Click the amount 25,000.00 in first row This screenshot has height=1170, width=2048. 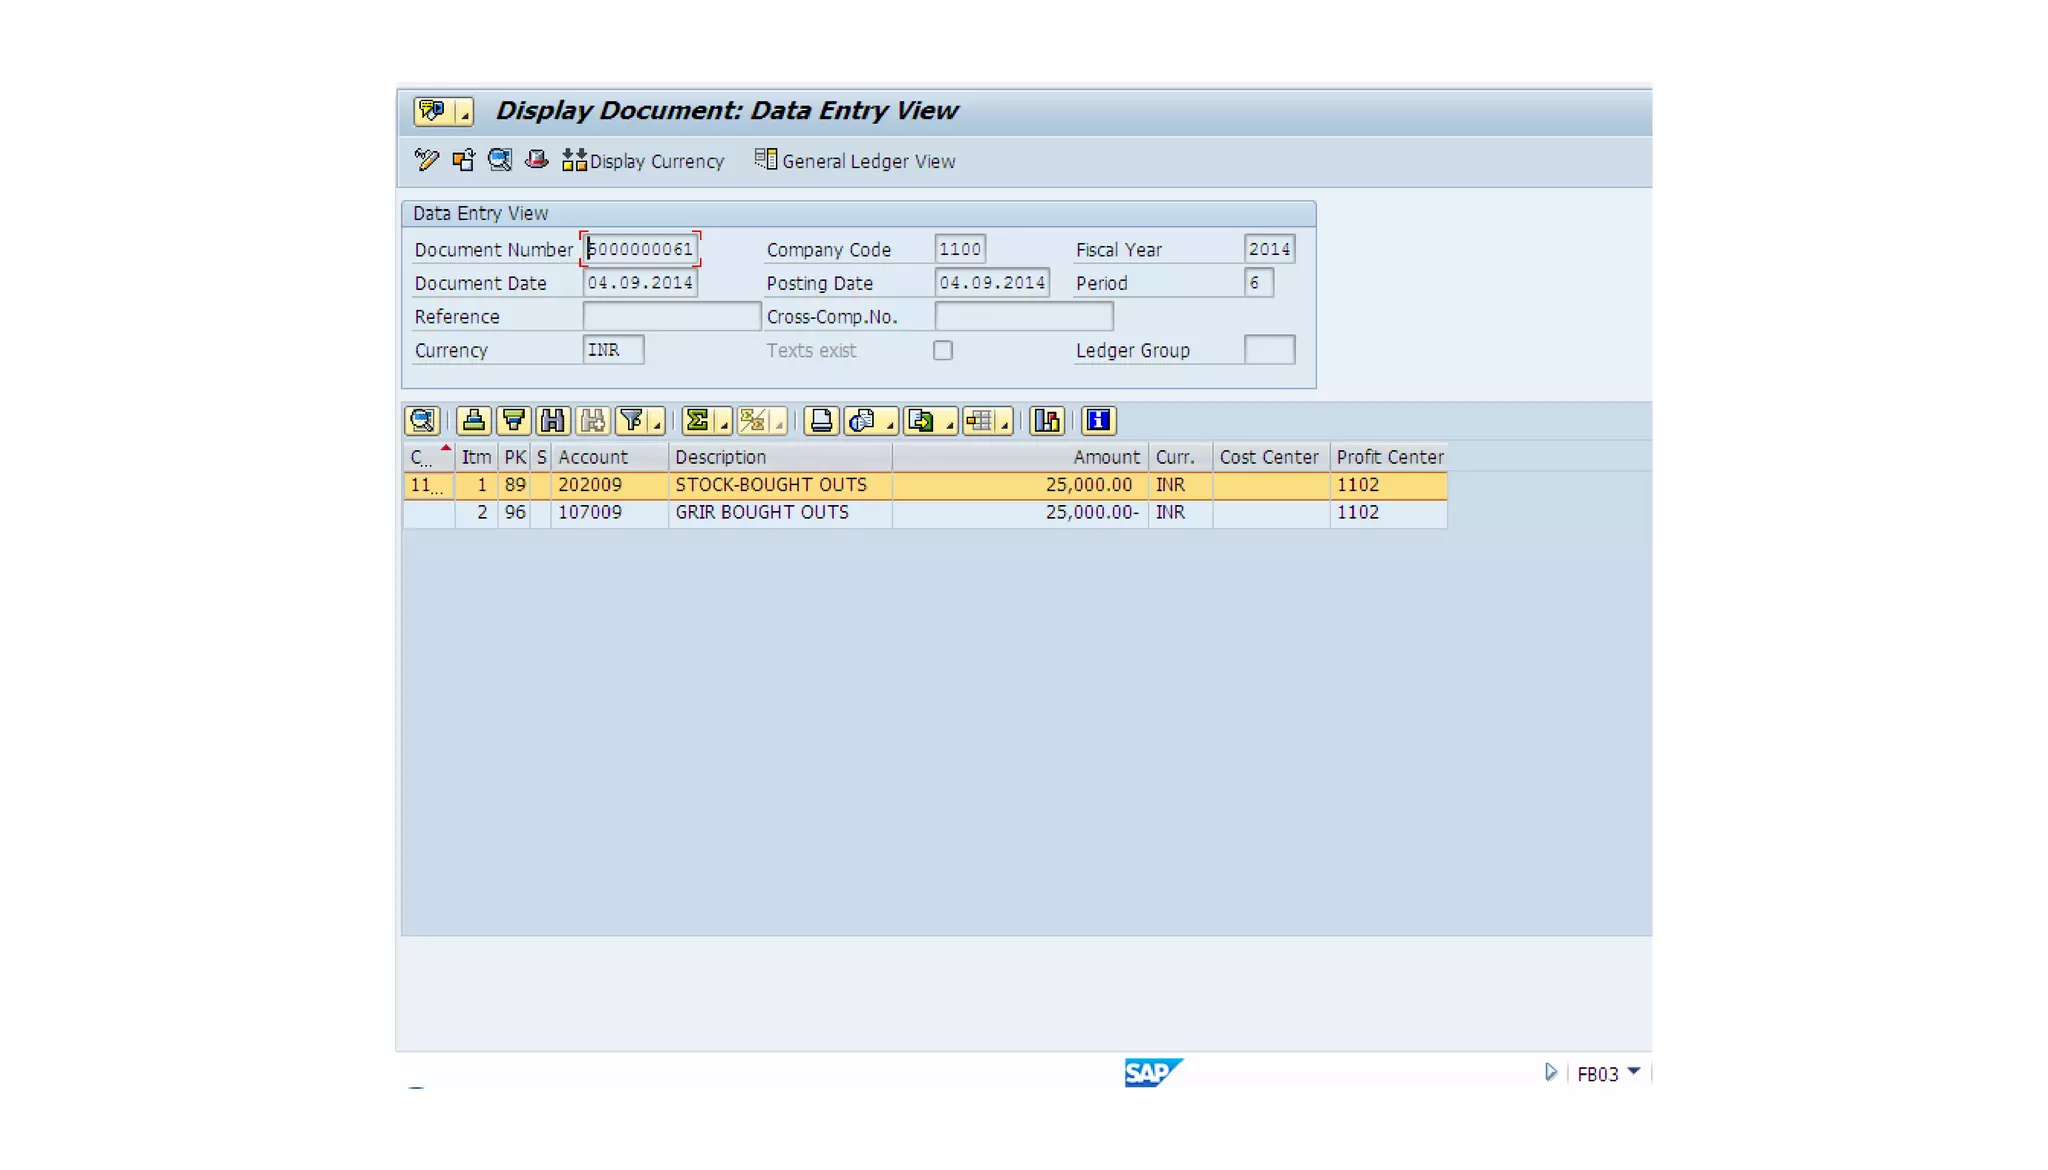(x=1020, y=485)
